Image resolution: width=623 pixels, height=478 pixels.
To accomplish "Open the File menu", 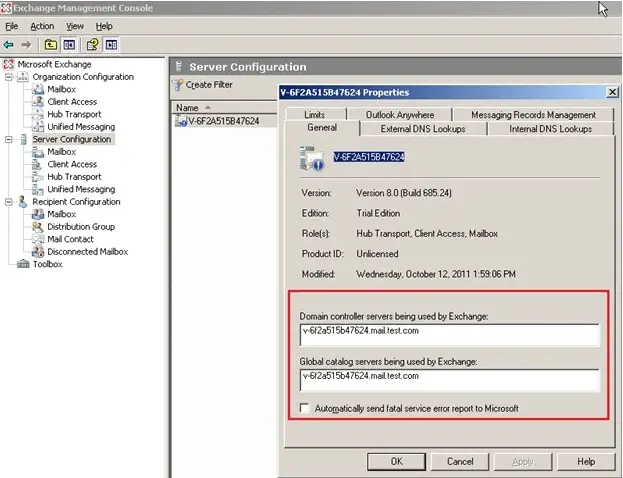I will pyautogui.click(x=12, y=26).
